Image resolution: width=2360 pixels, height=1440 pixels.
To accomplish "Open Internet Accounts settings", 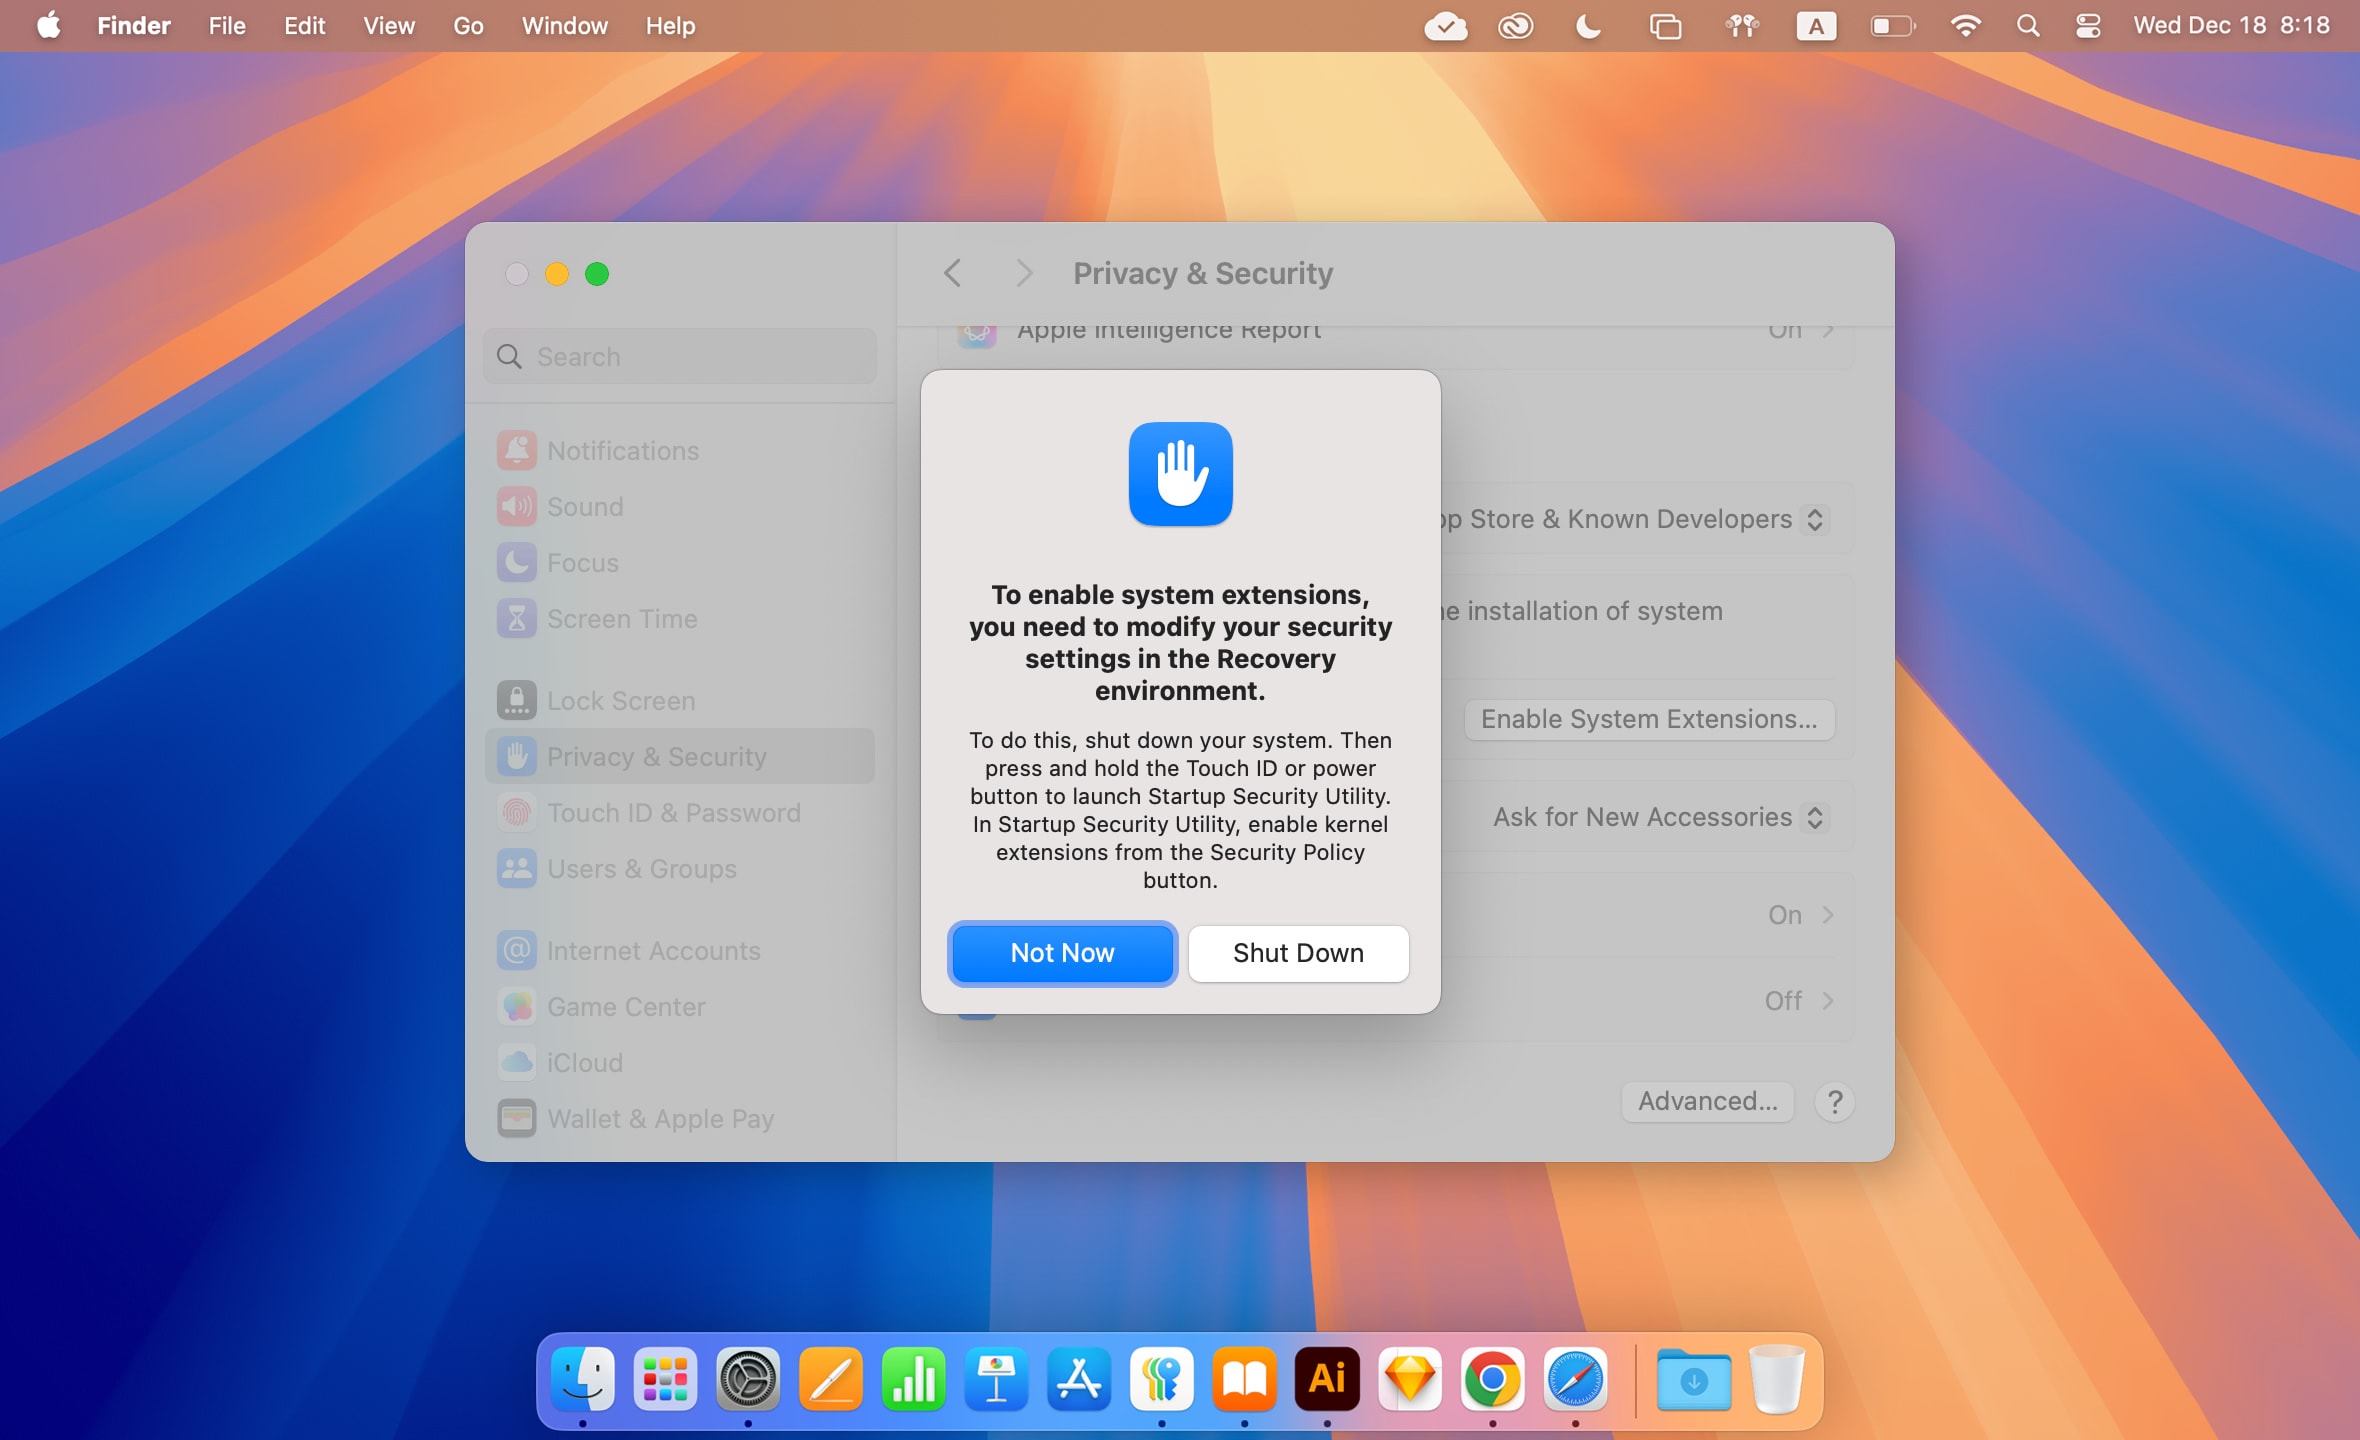I will point(653,950).
